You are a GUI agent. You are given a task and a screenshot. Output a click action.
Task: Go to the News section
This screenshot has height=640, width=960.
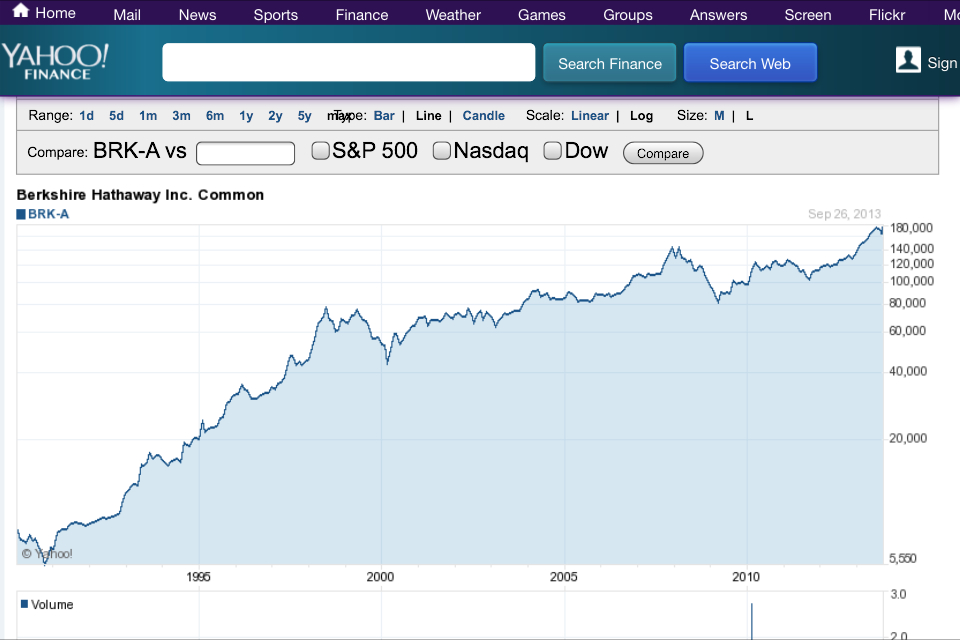[197, 15]
